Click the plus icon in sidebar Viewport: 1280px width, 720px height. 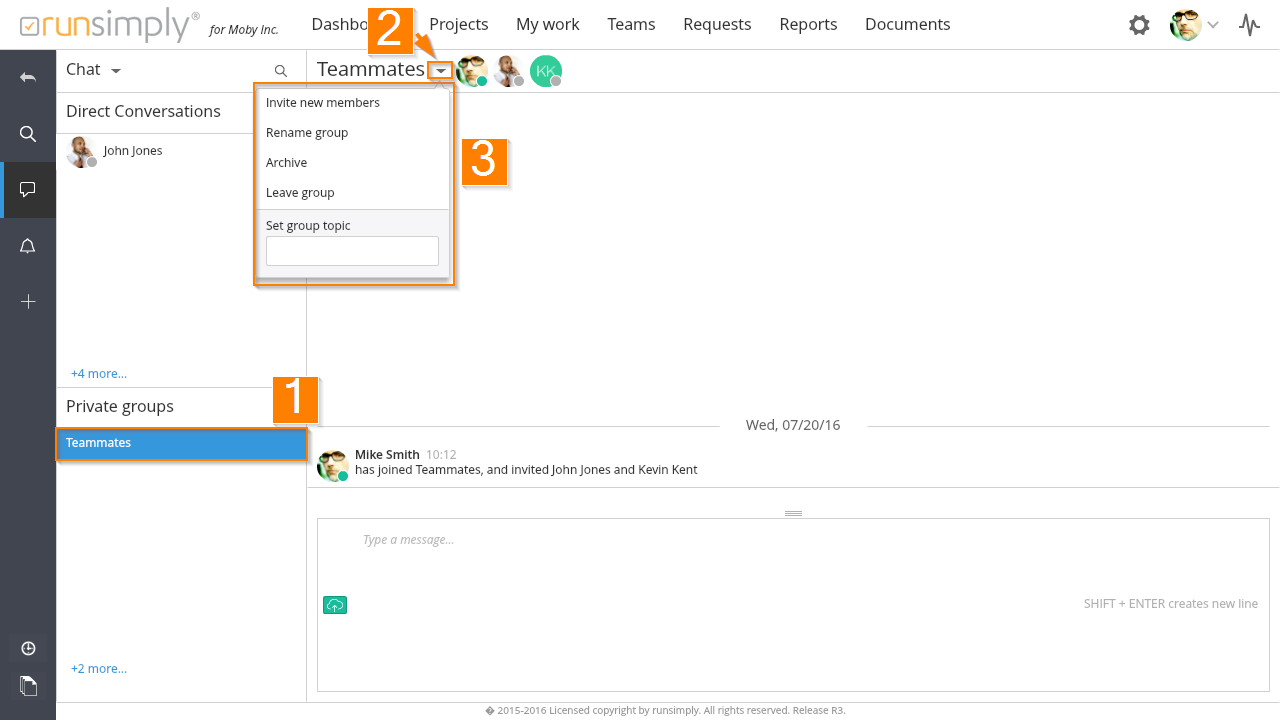tap(28, 302)
